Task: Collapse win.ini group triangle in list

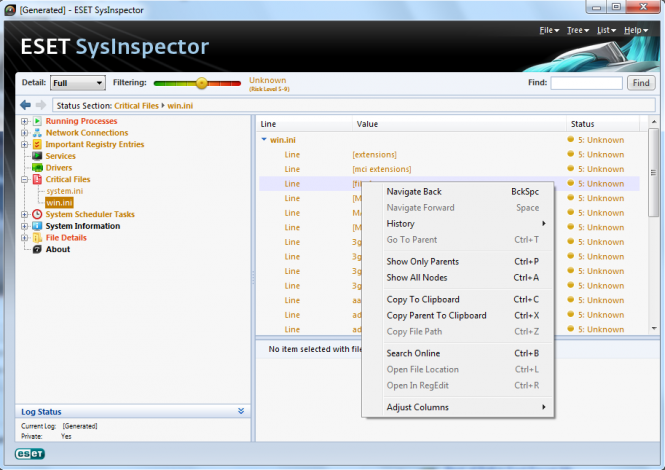Action: click(x=264, y=139)
